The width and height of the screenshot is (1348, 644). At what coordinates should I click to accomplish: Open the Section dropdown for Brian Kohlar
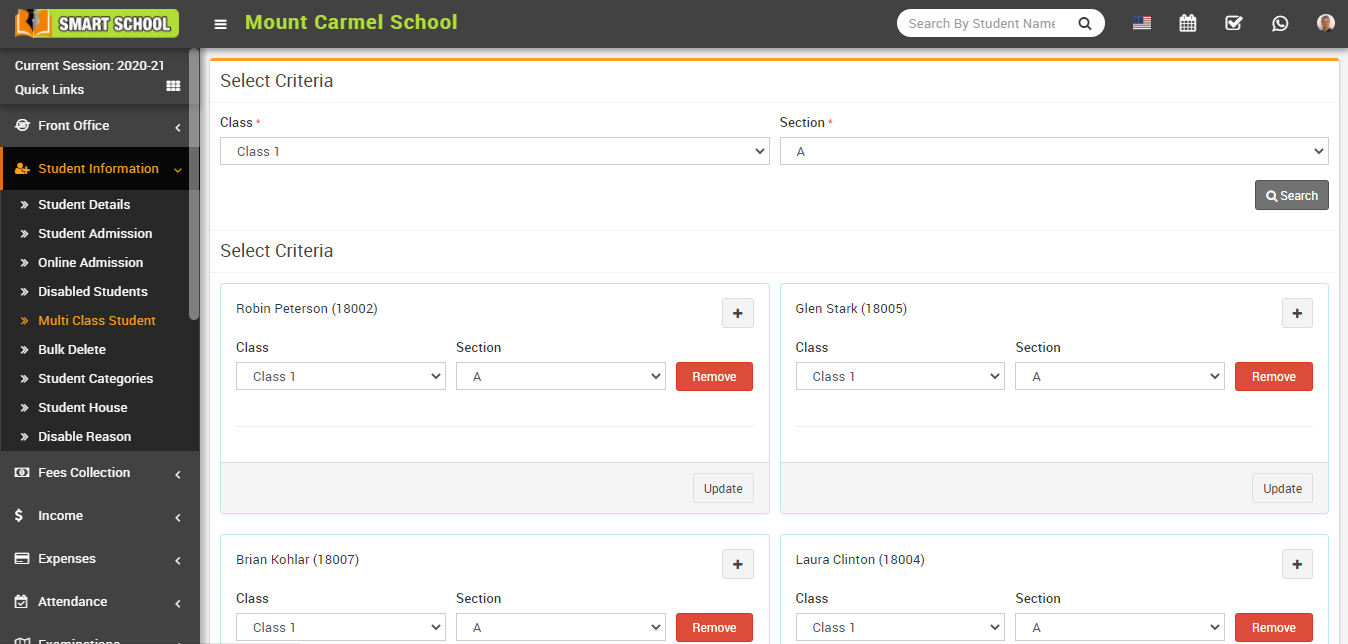coord(560,627)
